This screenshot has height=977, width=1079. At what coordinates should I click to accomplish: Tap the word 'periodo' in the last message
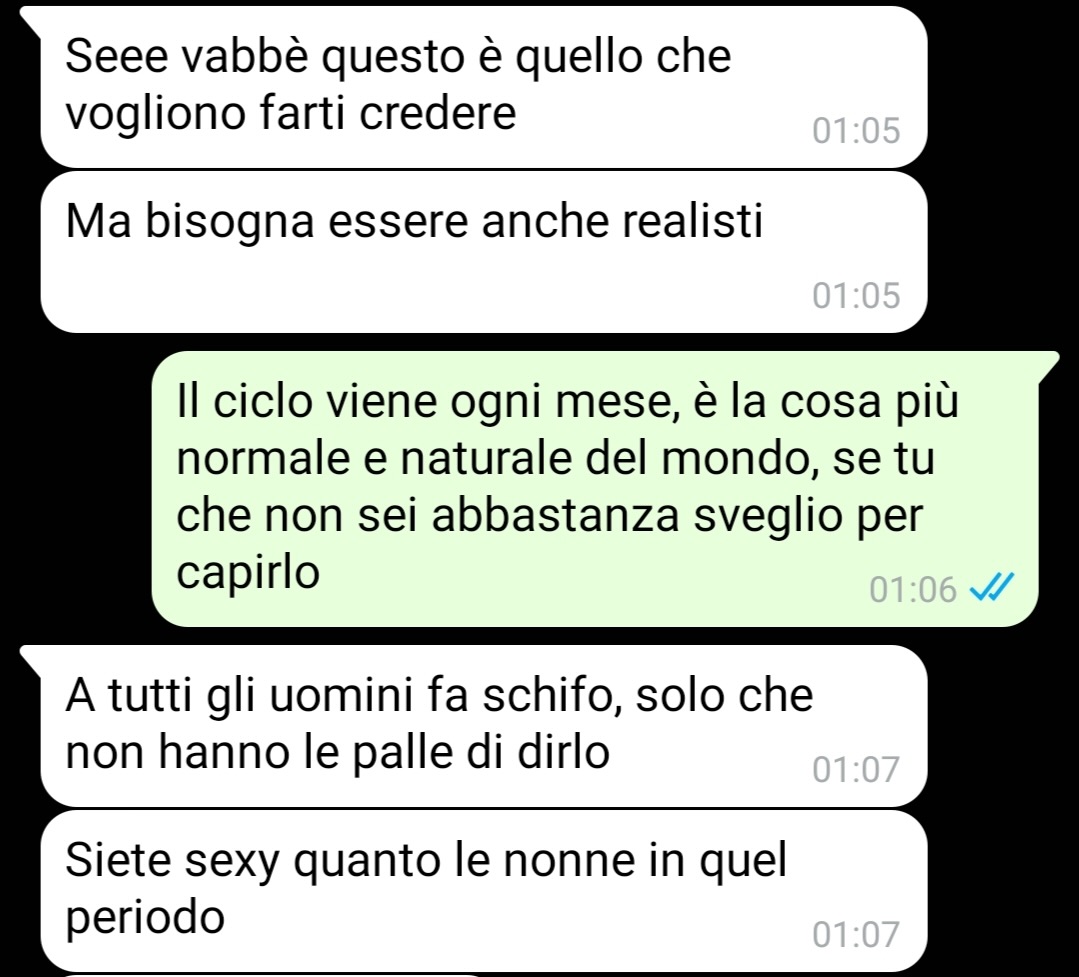tap(145, 917)
